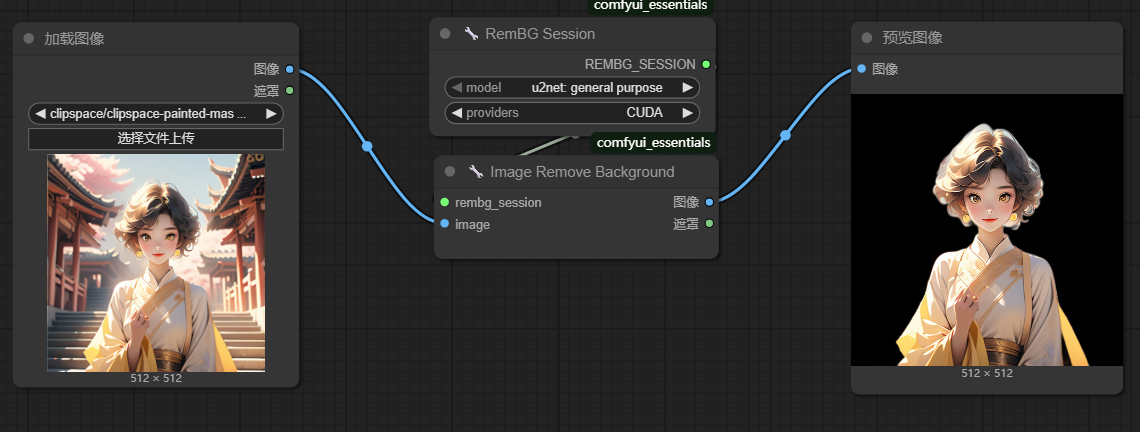Select next model with right arrow
Screen dimensions: 1140x432
[687, 88]
